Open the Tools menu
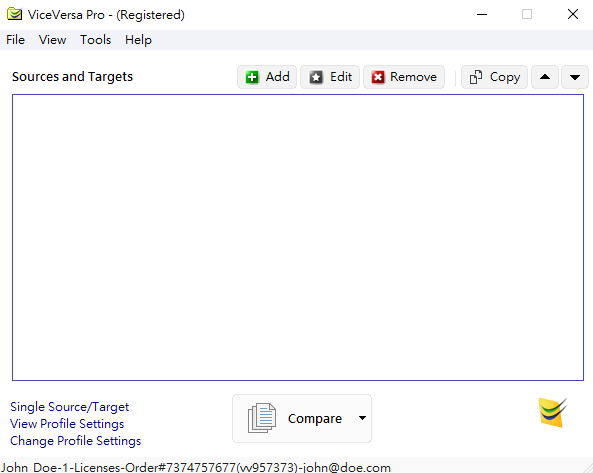Screen dimensions: 593x473 coord(95,40)
